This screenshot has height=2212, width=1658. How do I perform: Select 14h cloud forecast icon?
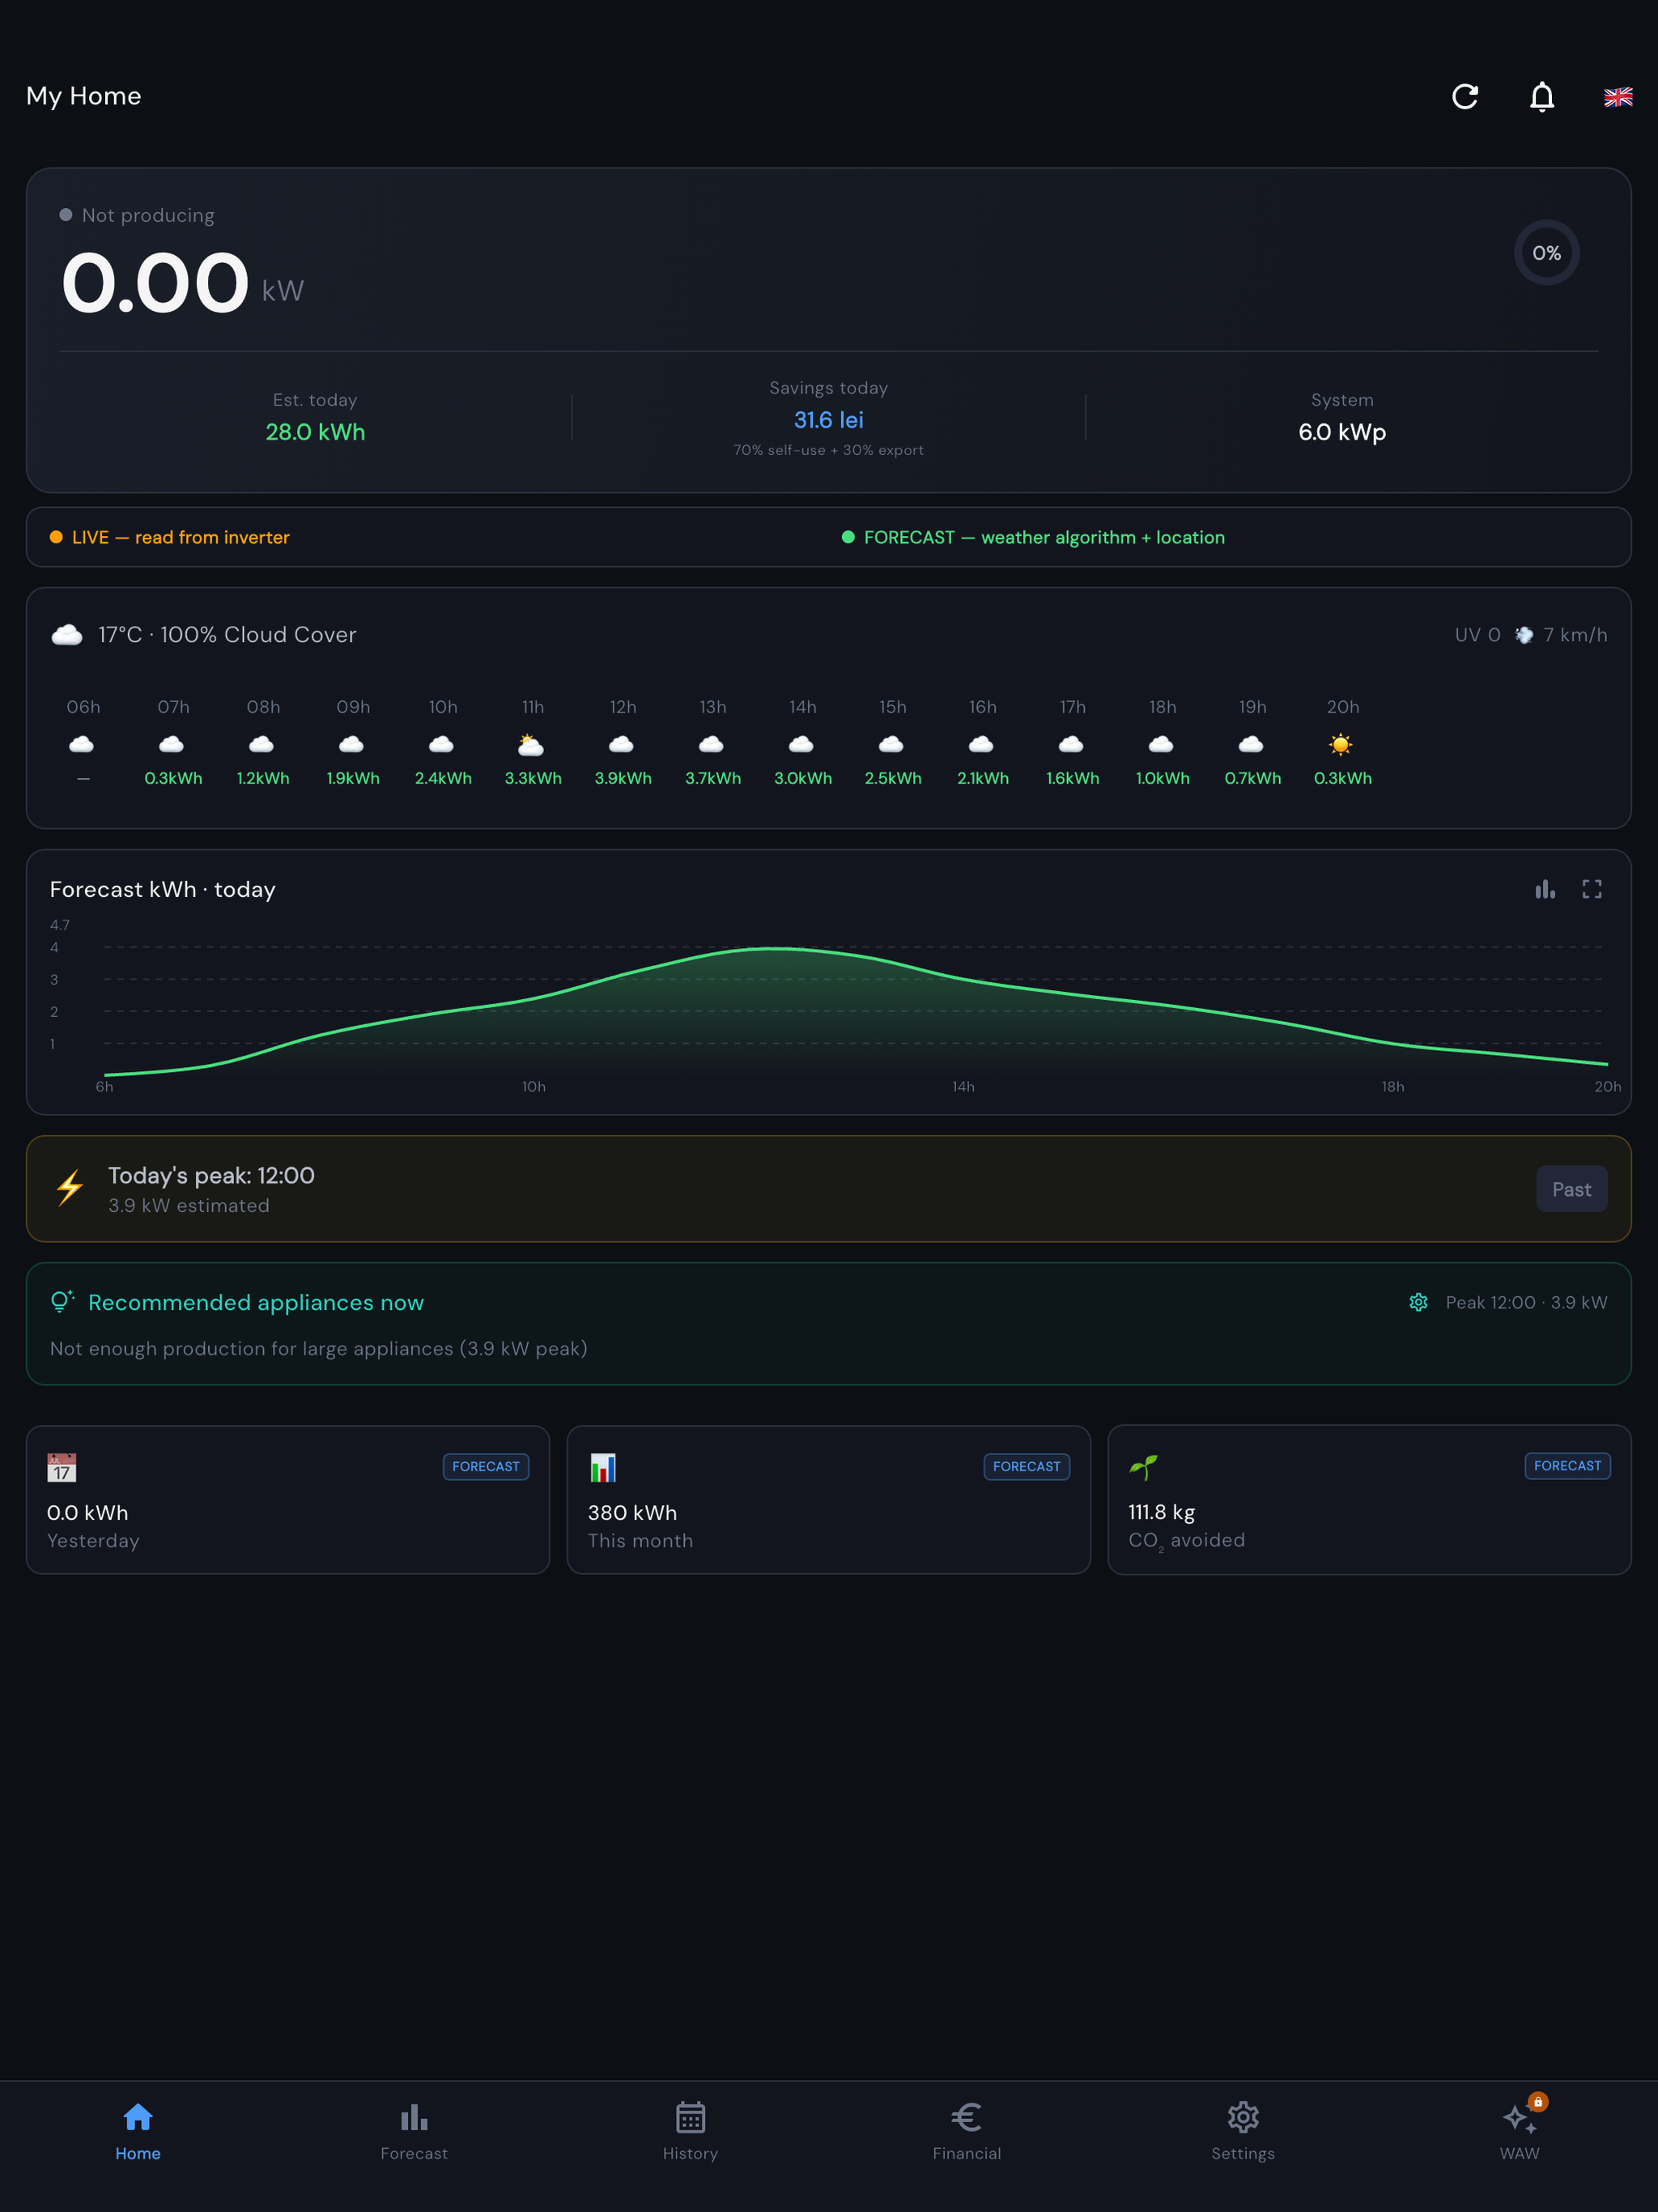802,744
